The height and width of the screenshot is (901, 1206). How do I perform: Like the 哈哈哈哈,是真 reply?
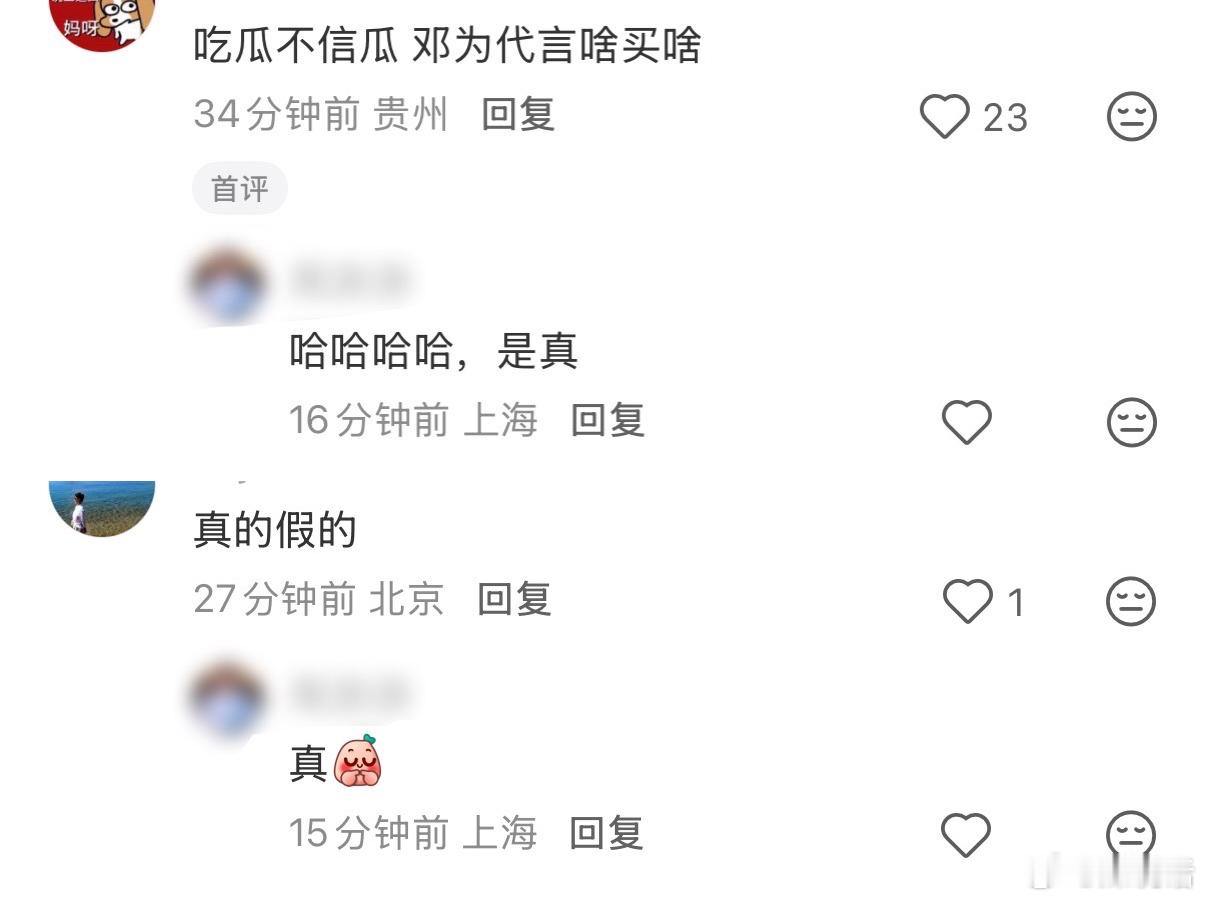(x=967, y=422)
